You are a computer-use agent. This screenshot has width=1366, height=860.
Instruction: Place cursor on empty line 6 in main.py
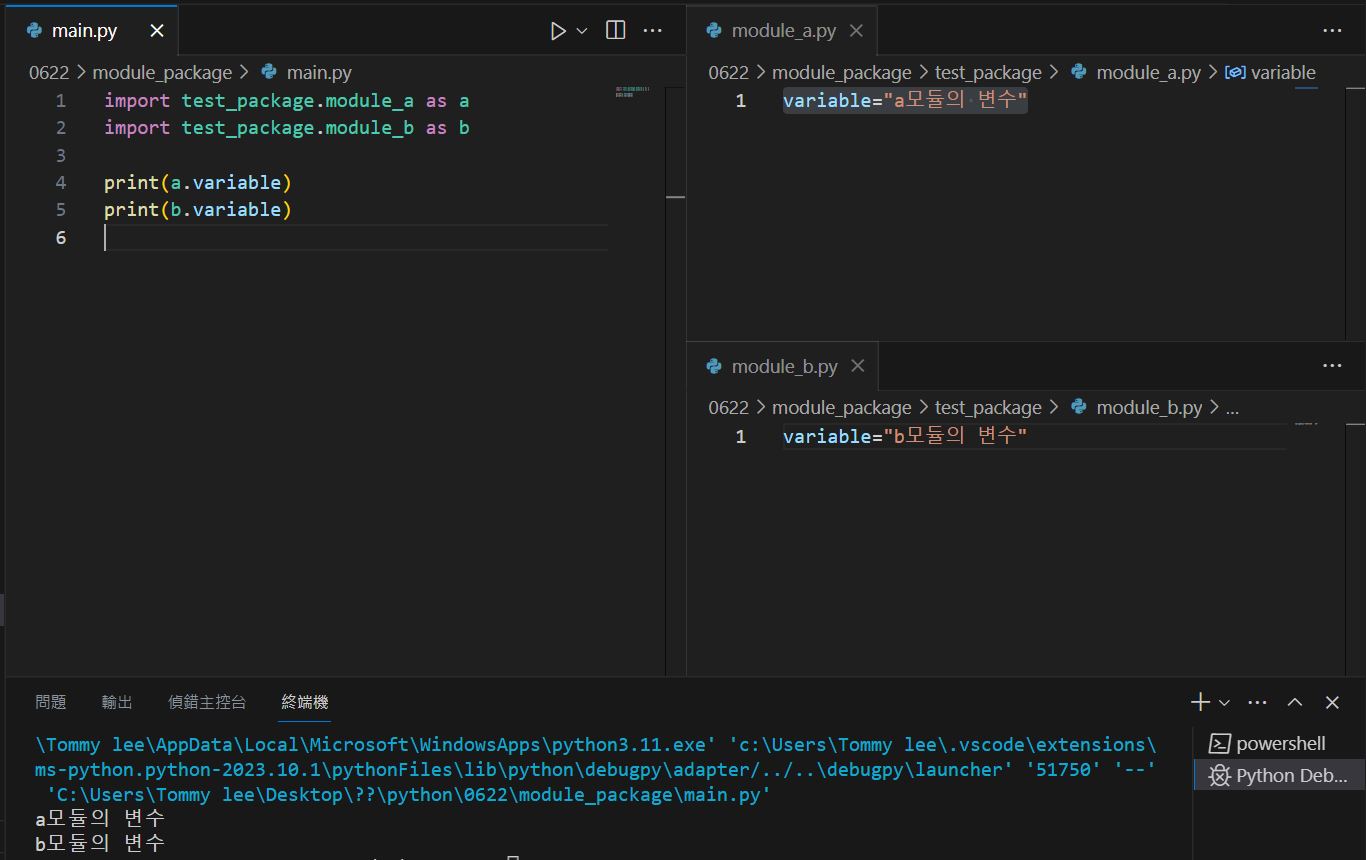[x=355, y=237]
